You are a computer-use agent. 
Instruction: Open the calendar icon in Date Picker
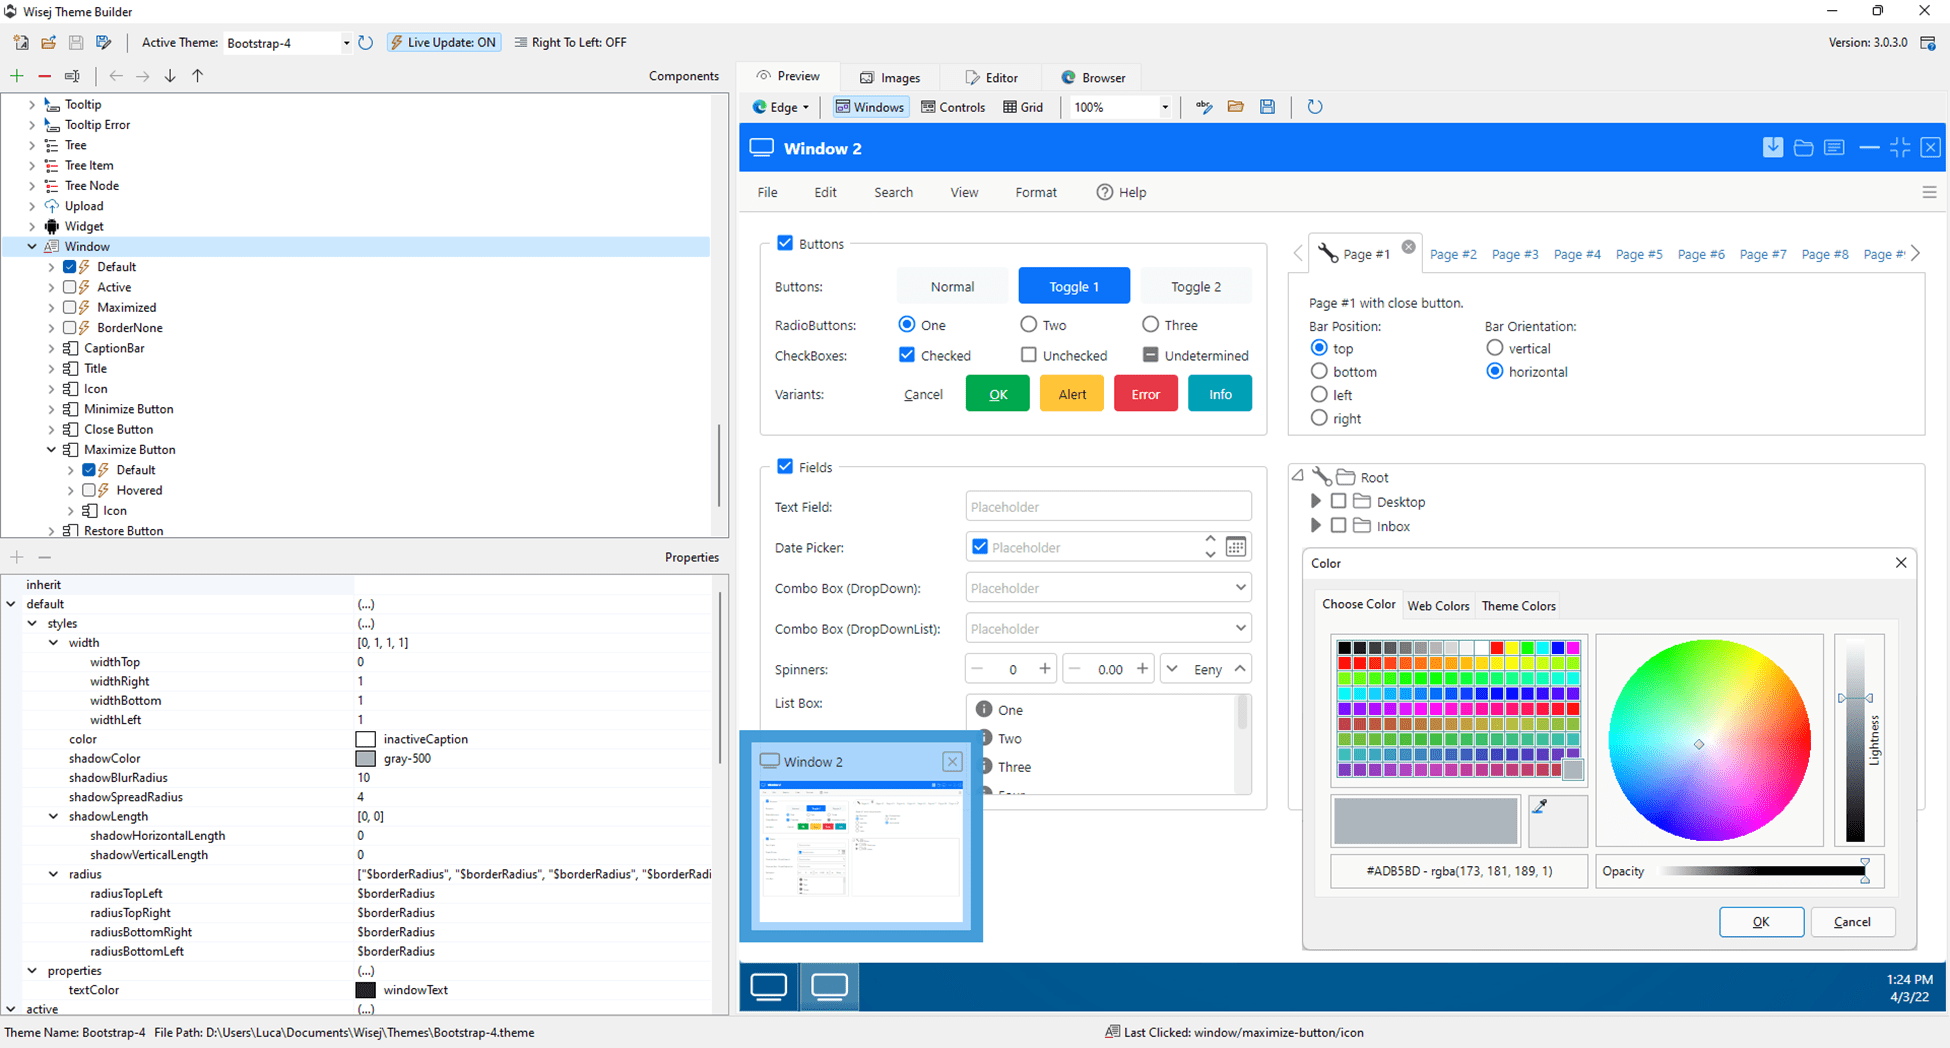(1236, 547)
